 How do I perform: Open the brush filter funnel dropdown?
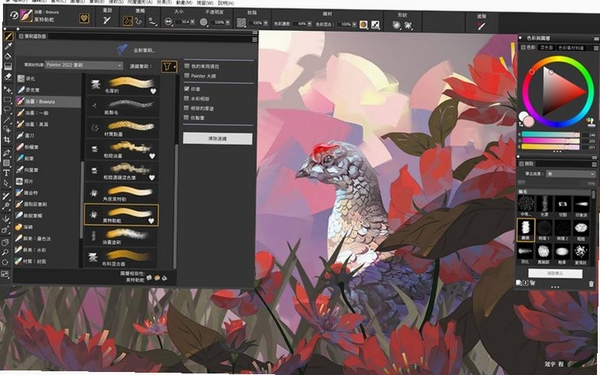[169, 67]
